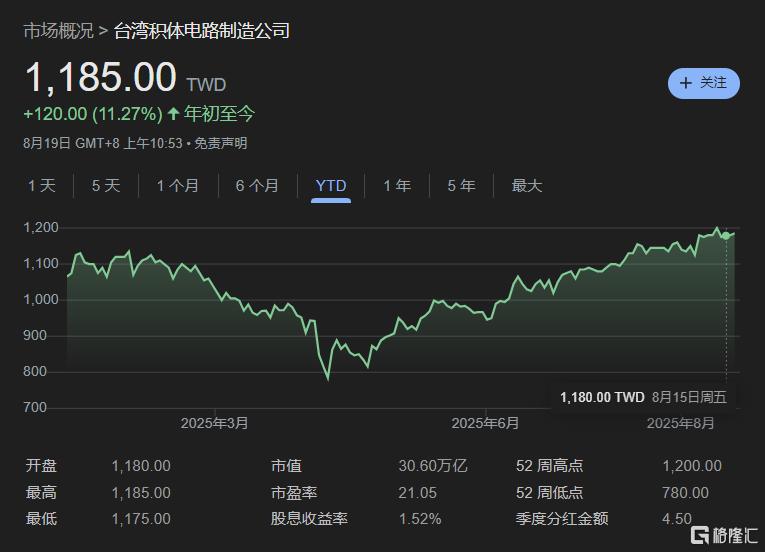
Task: Click the 52 周低点 value 780.00
Action: pyautogui.click(x=685, y=492)
